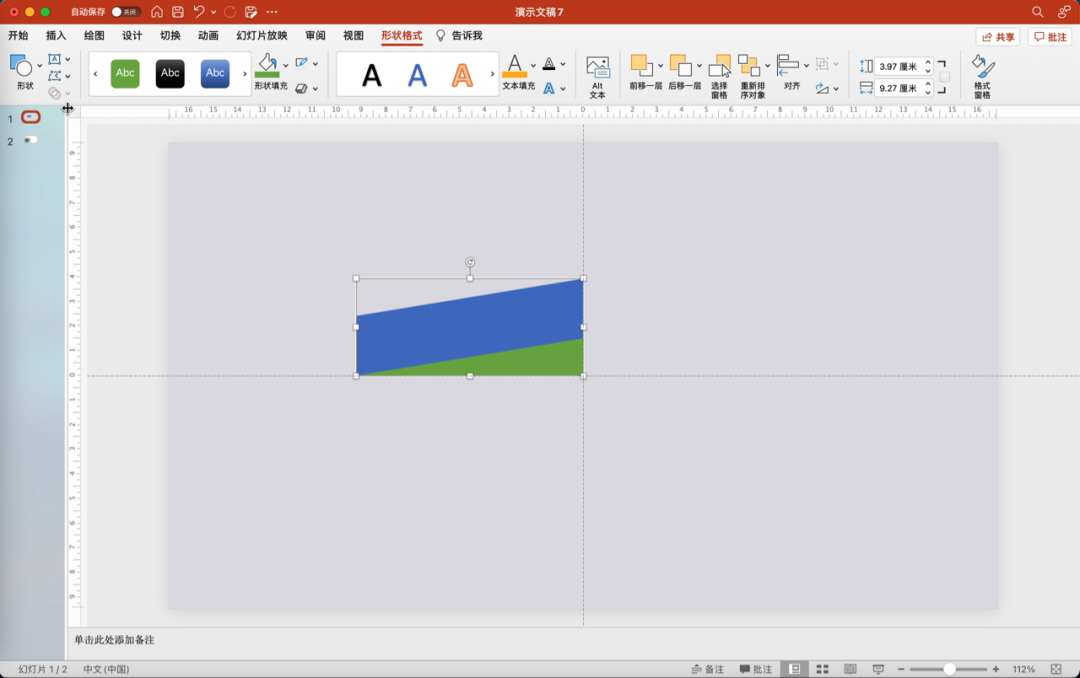1080x678 pixels.
Task: Click the Save disk icon
Action: click(x=178, y=12)
